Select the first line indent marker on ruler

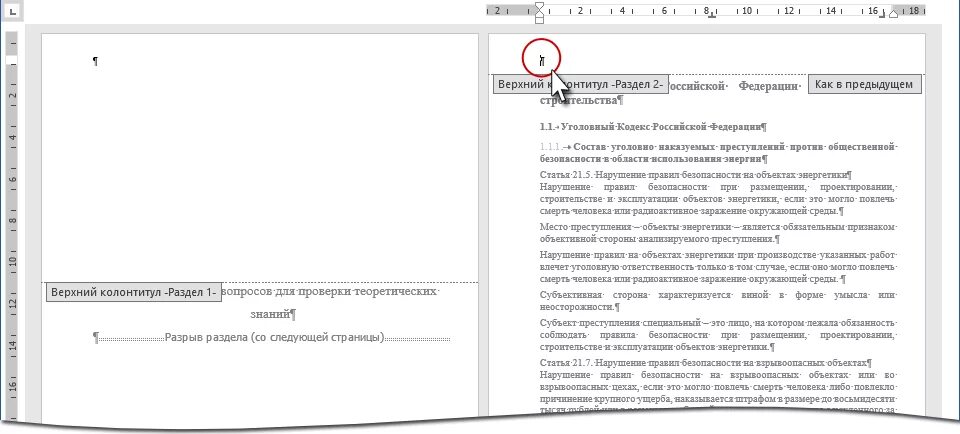coord(539,6)
